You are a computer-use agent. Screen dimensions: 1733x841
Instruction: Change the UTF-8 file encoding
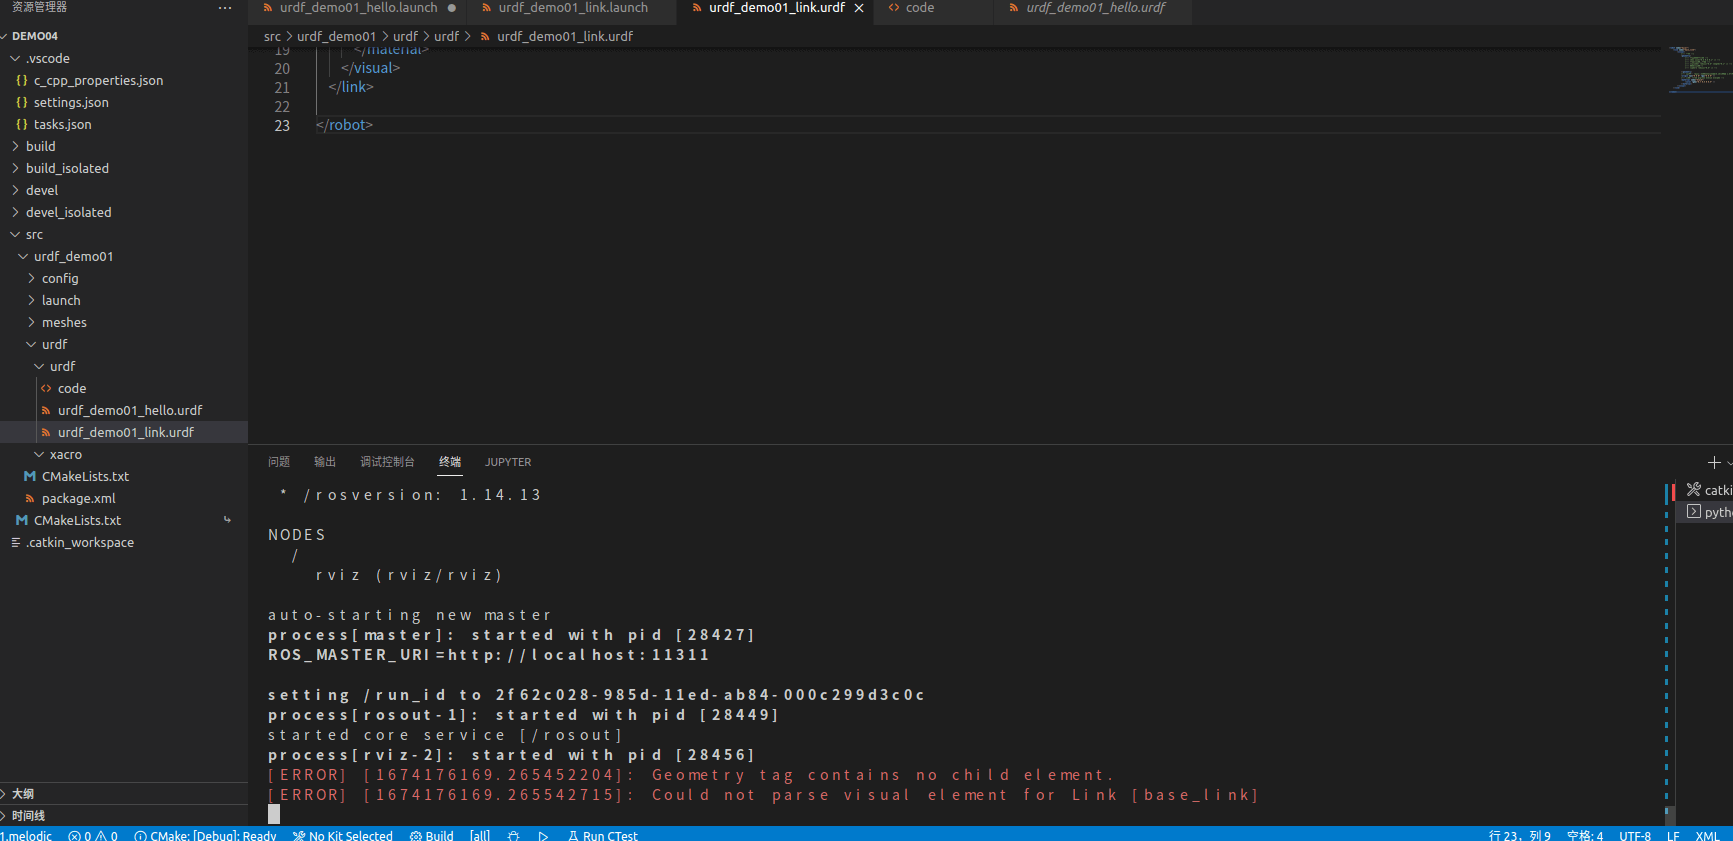tap(1635, 835)
